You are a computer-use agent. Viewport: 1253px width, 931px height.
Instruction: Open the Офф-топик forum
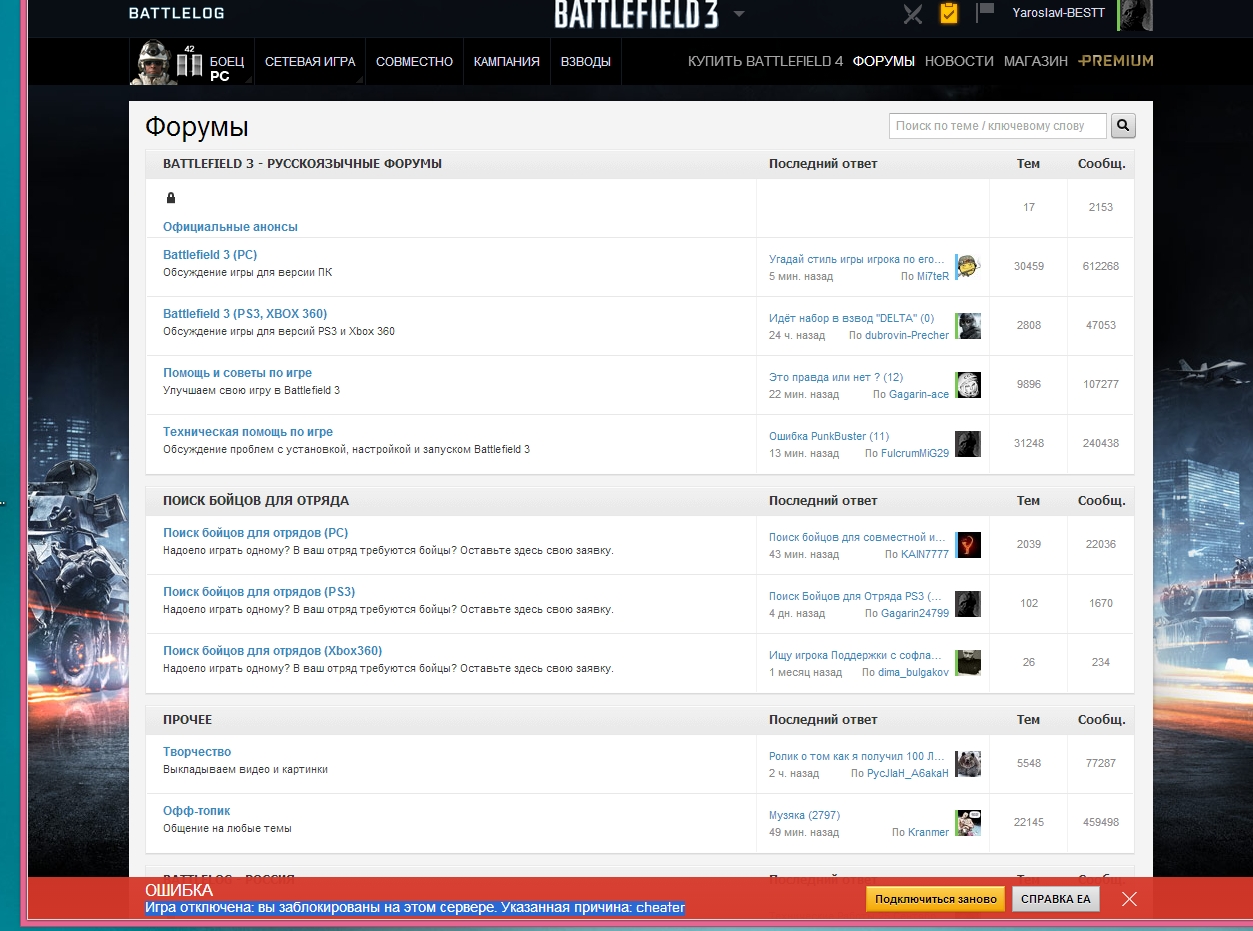click(197, 811)
